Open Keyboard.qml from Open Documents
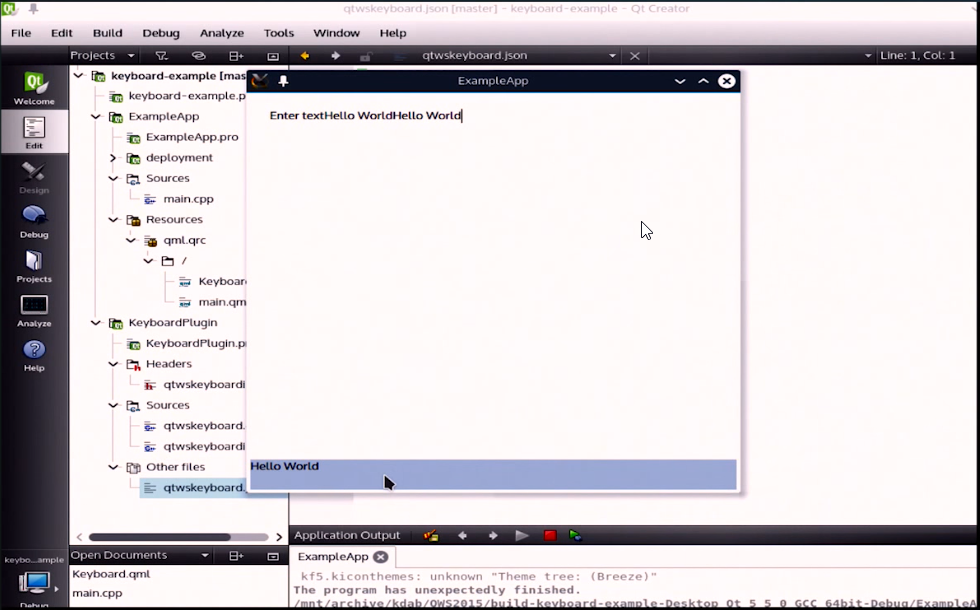 pos(111,574)
